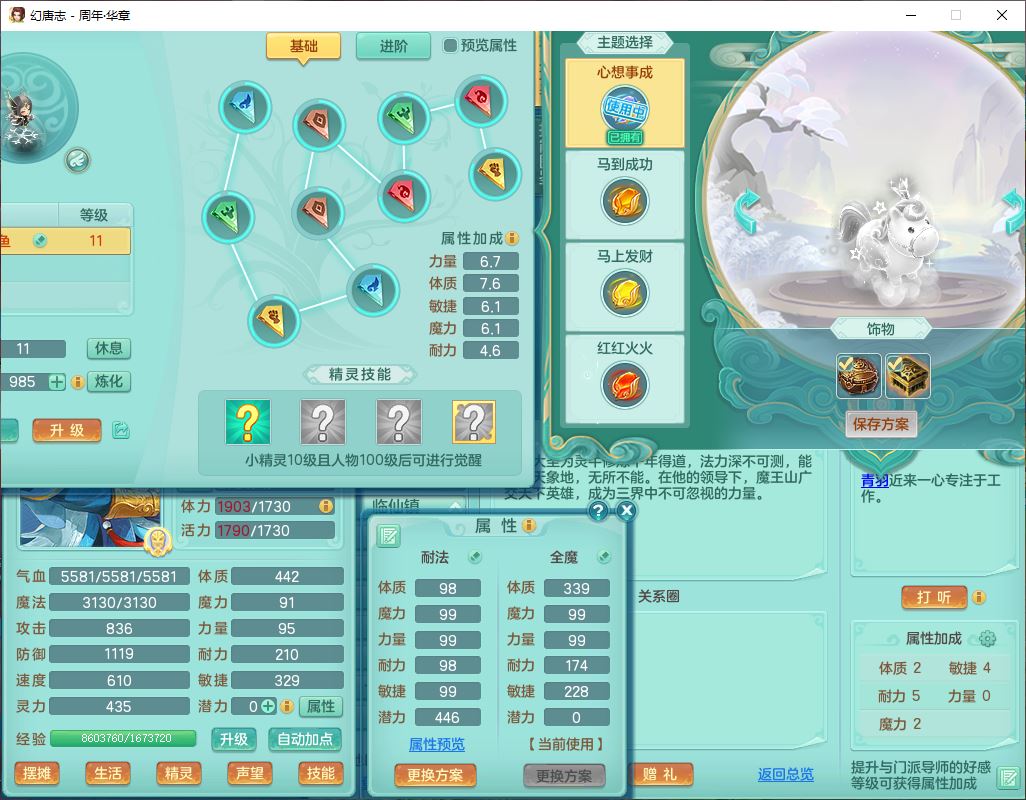The height and width of the screenshot is (800, 1026).
Task: Click the 保存方案 button
Action: pos(881,424)
